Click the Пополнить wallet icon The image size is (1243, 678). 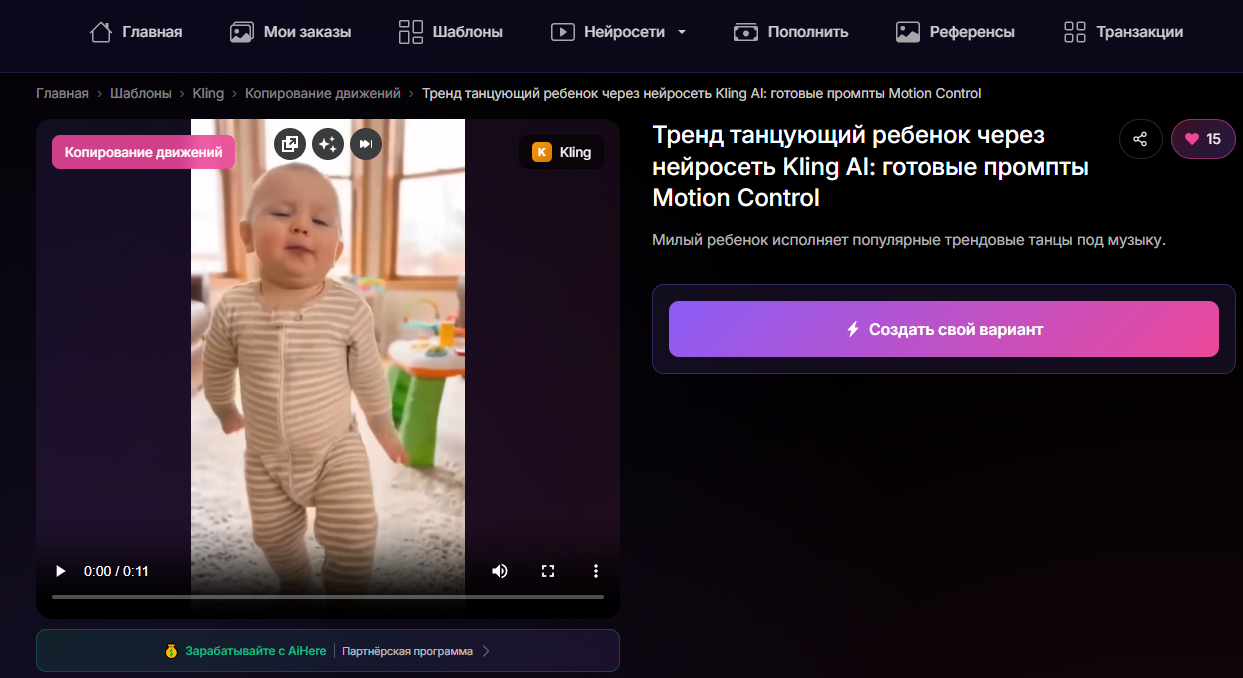tap(745, 31)
